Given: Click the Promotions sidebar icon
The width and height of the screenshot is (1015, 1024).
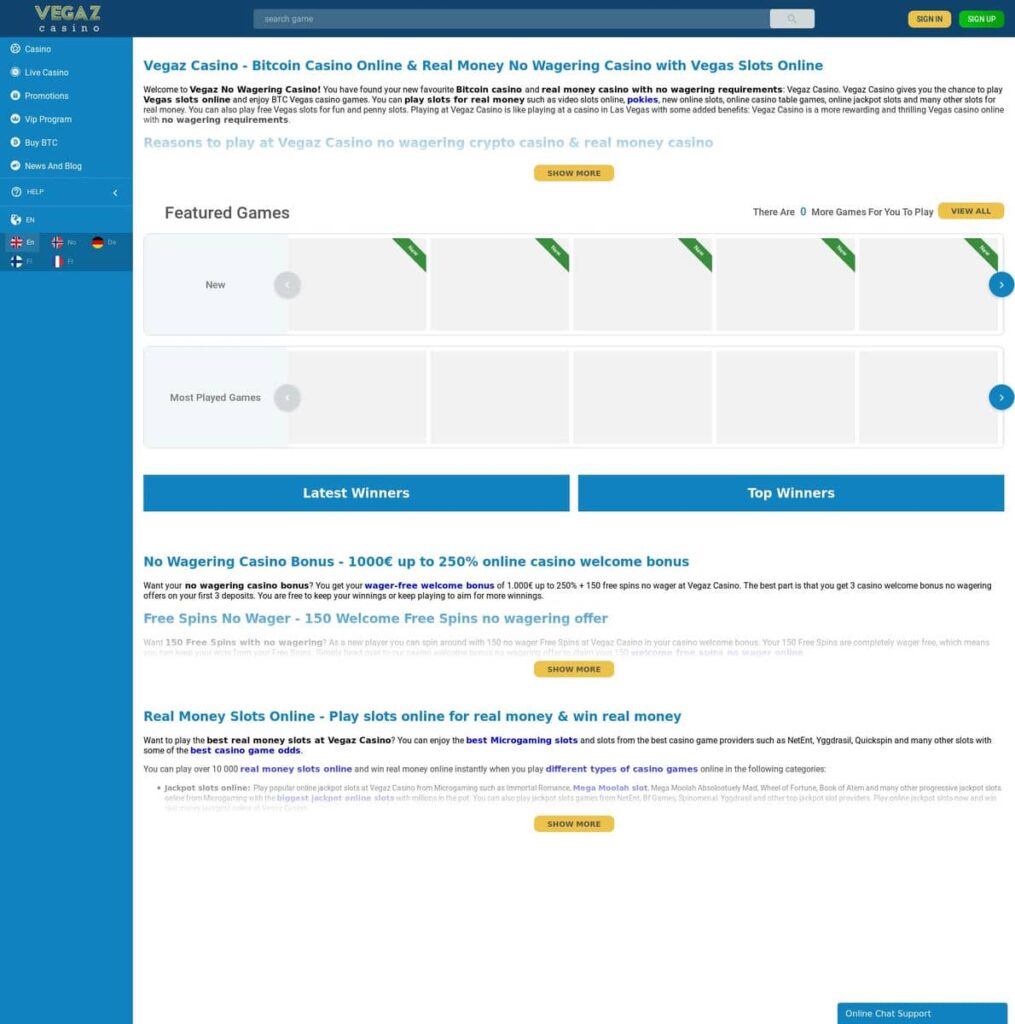Looking at the screenshot, I should [x=15, y=95].
